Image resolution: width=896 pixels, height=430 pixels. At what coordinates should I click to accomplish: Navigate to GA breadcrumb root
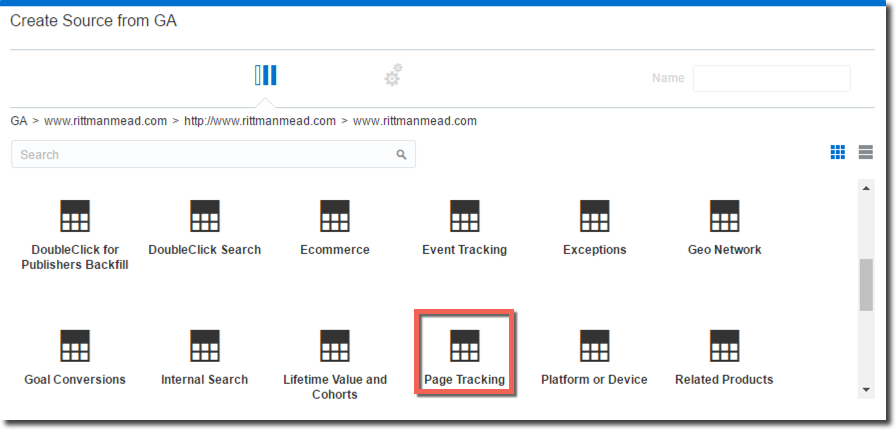pos(19,121)
